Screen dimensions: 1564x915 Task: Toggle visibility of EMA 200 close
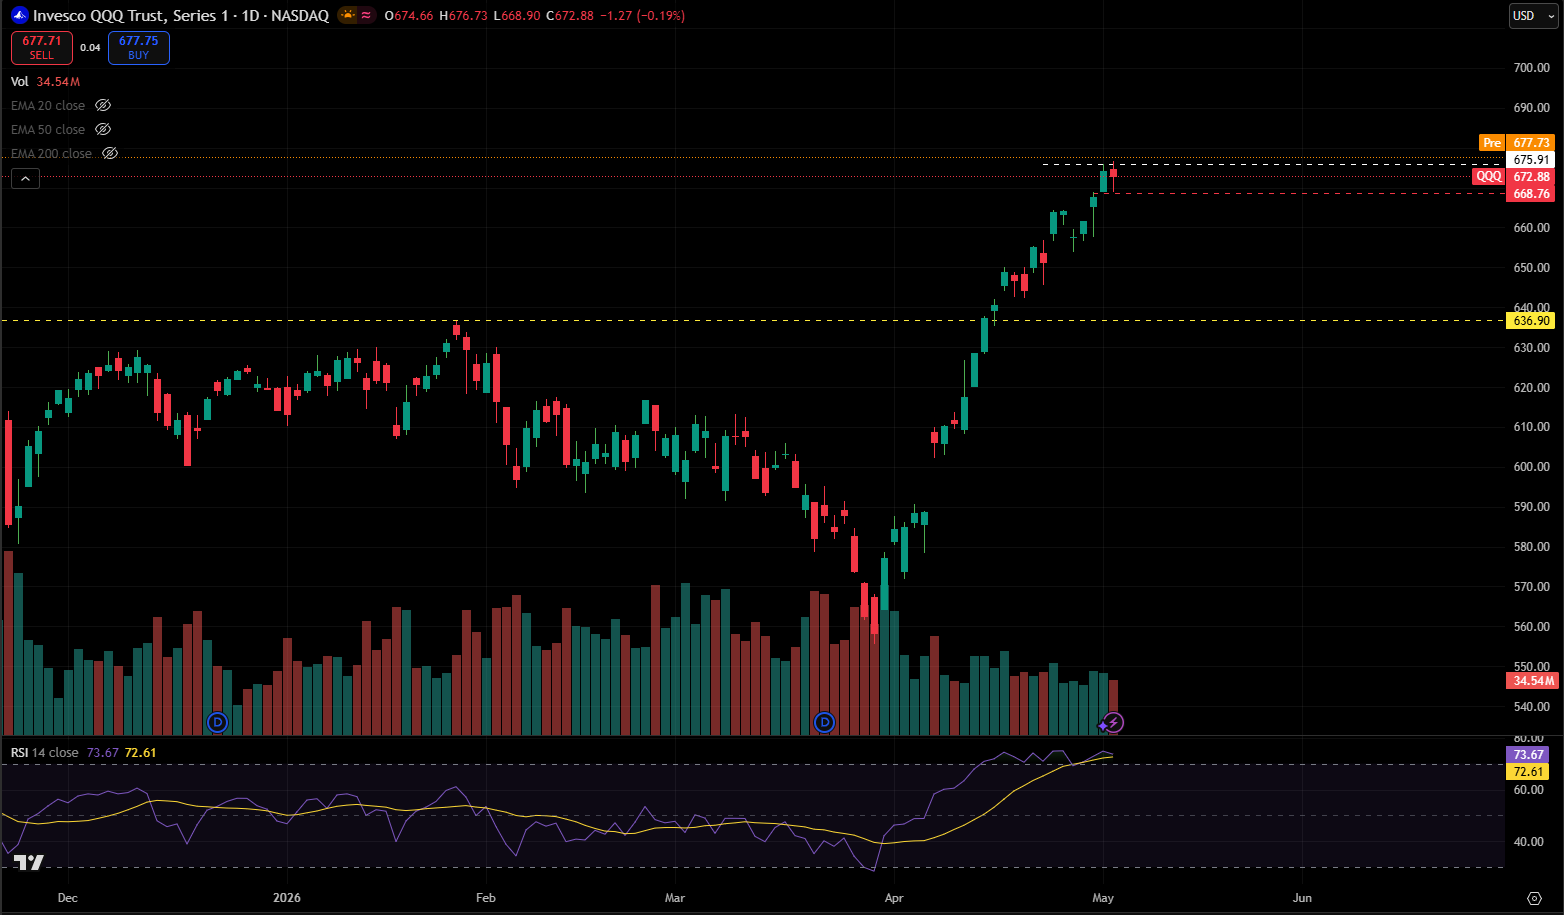[x=110, y=154]
